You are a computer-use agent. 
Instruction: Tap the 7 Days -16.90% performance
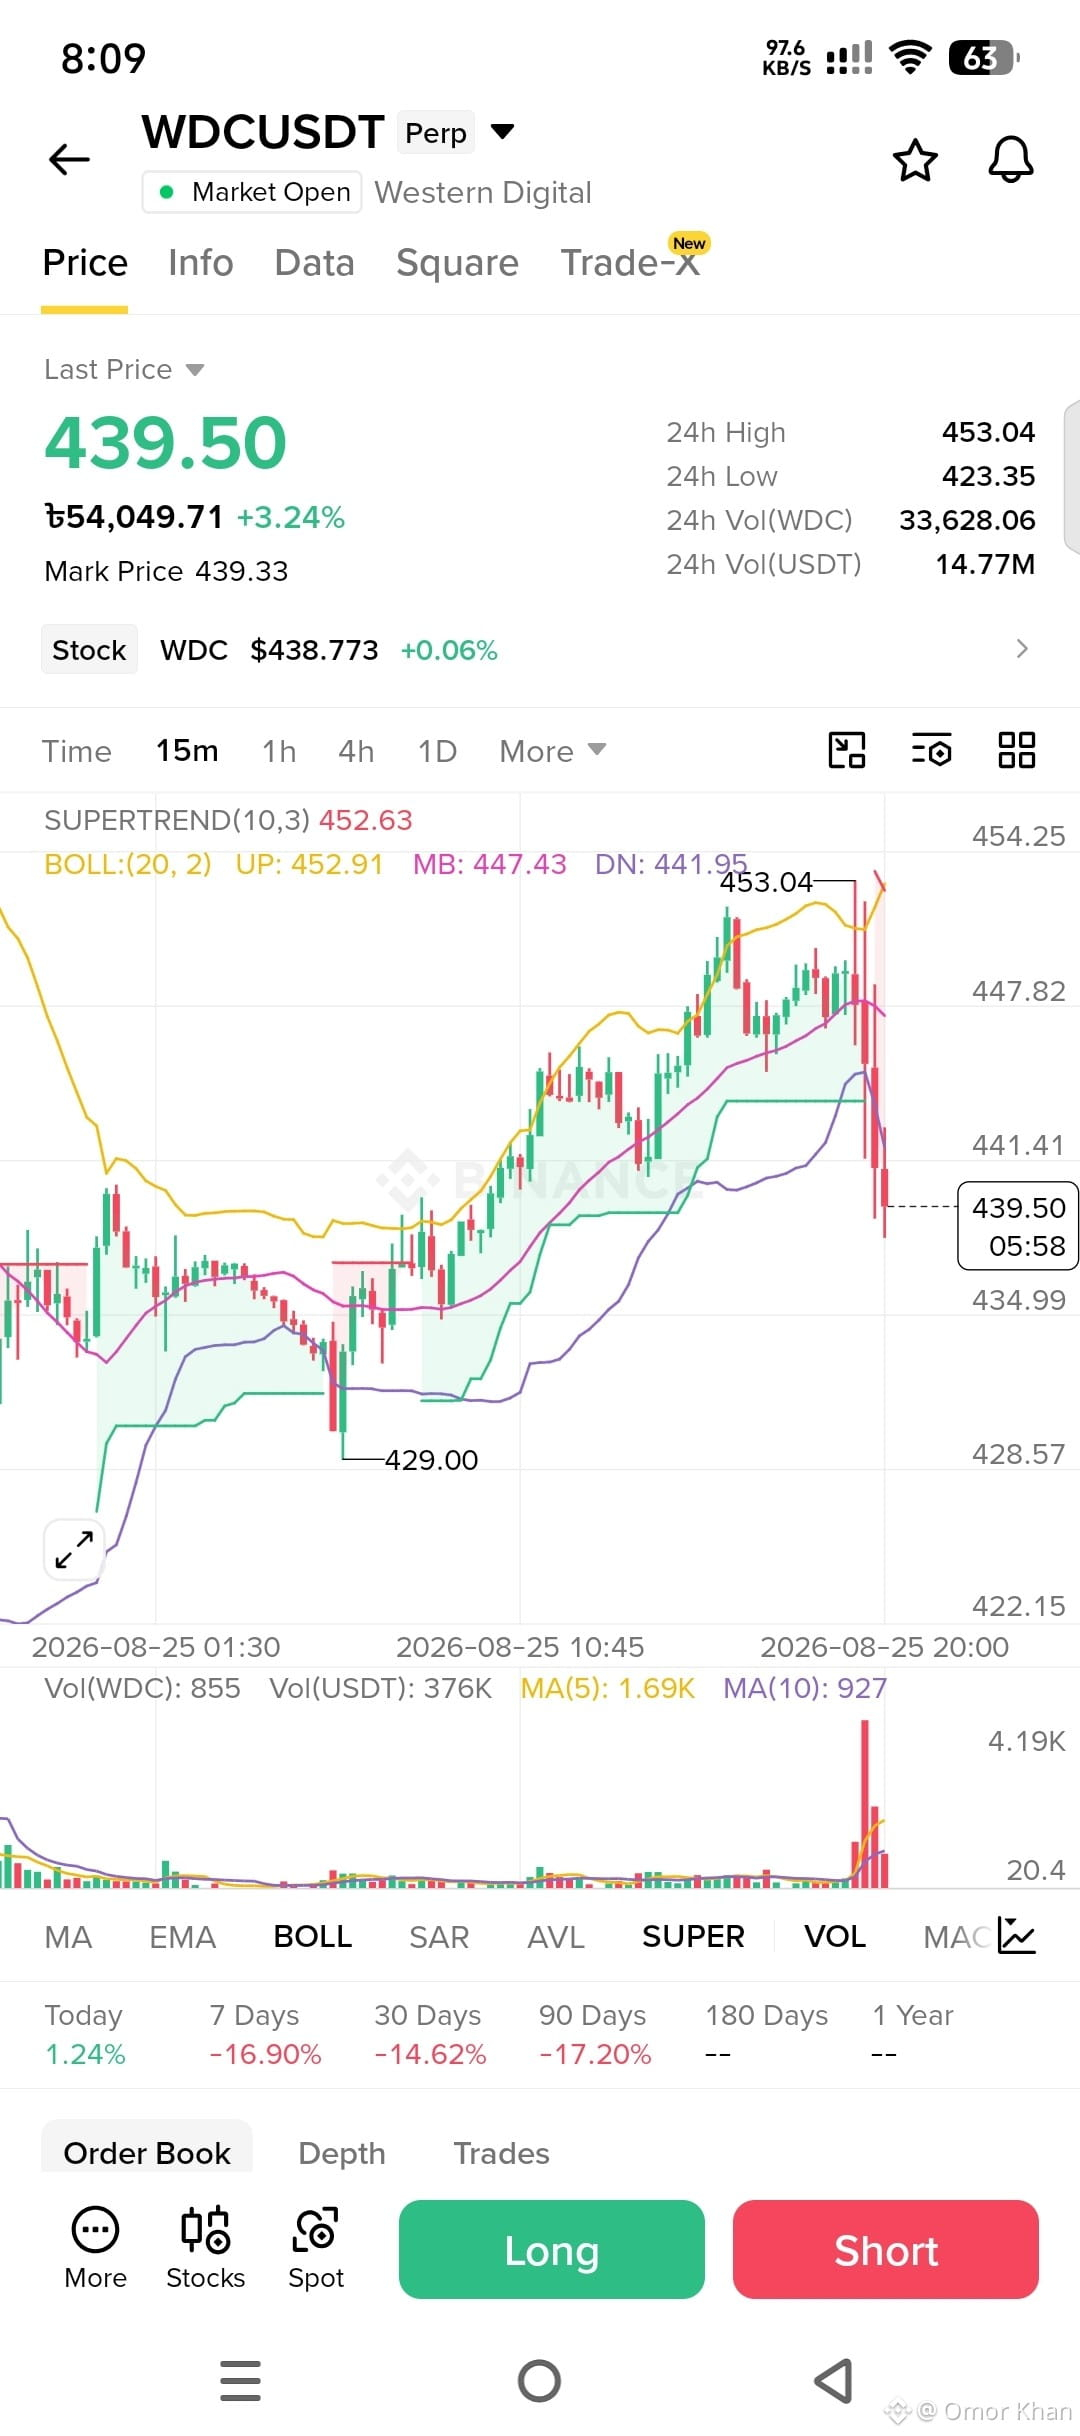pos(265,2034)
